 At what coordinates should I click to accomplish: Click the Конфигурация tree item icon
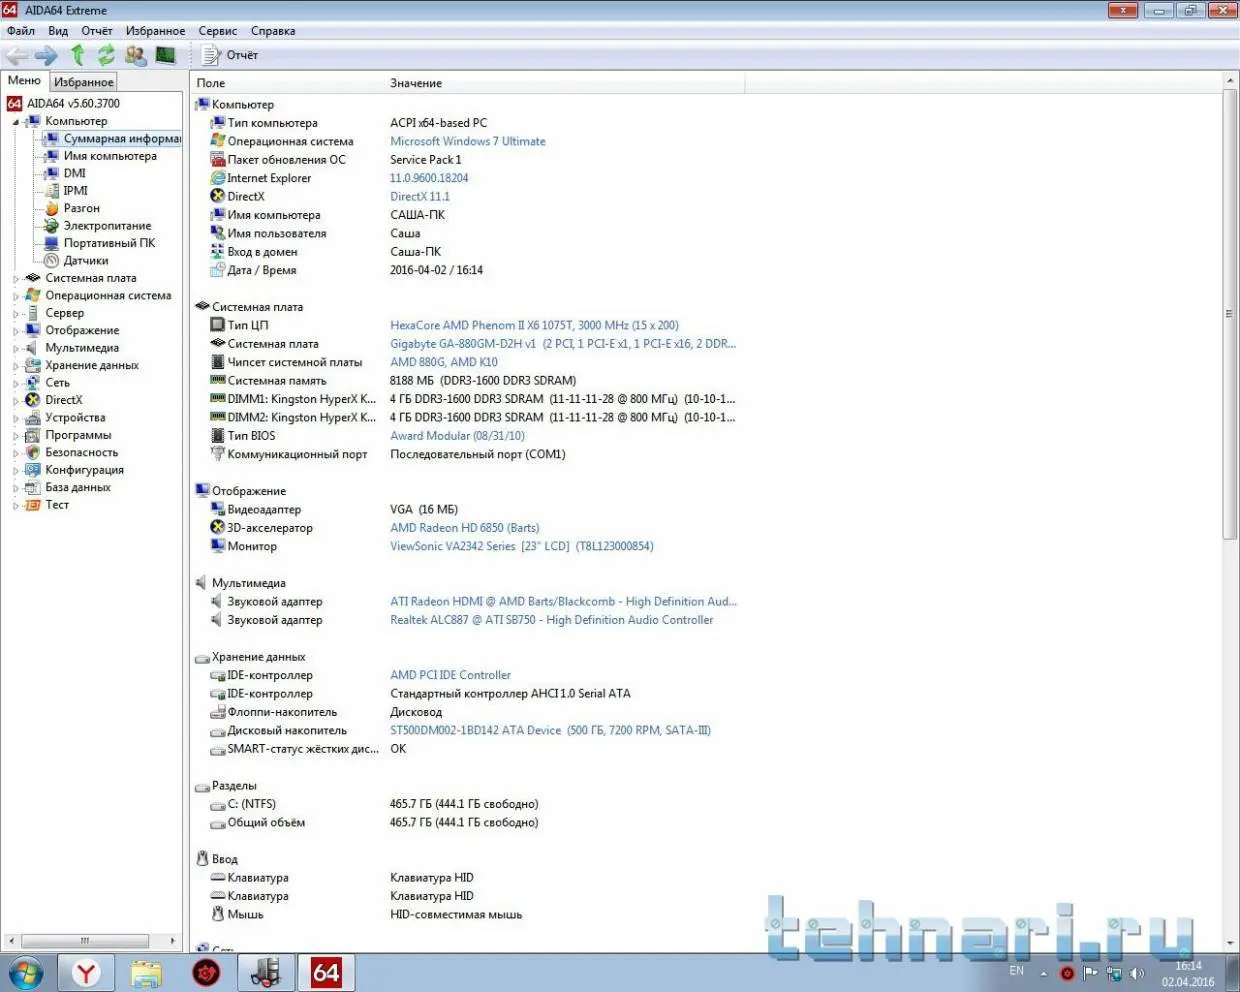click(x=33, y=470)
